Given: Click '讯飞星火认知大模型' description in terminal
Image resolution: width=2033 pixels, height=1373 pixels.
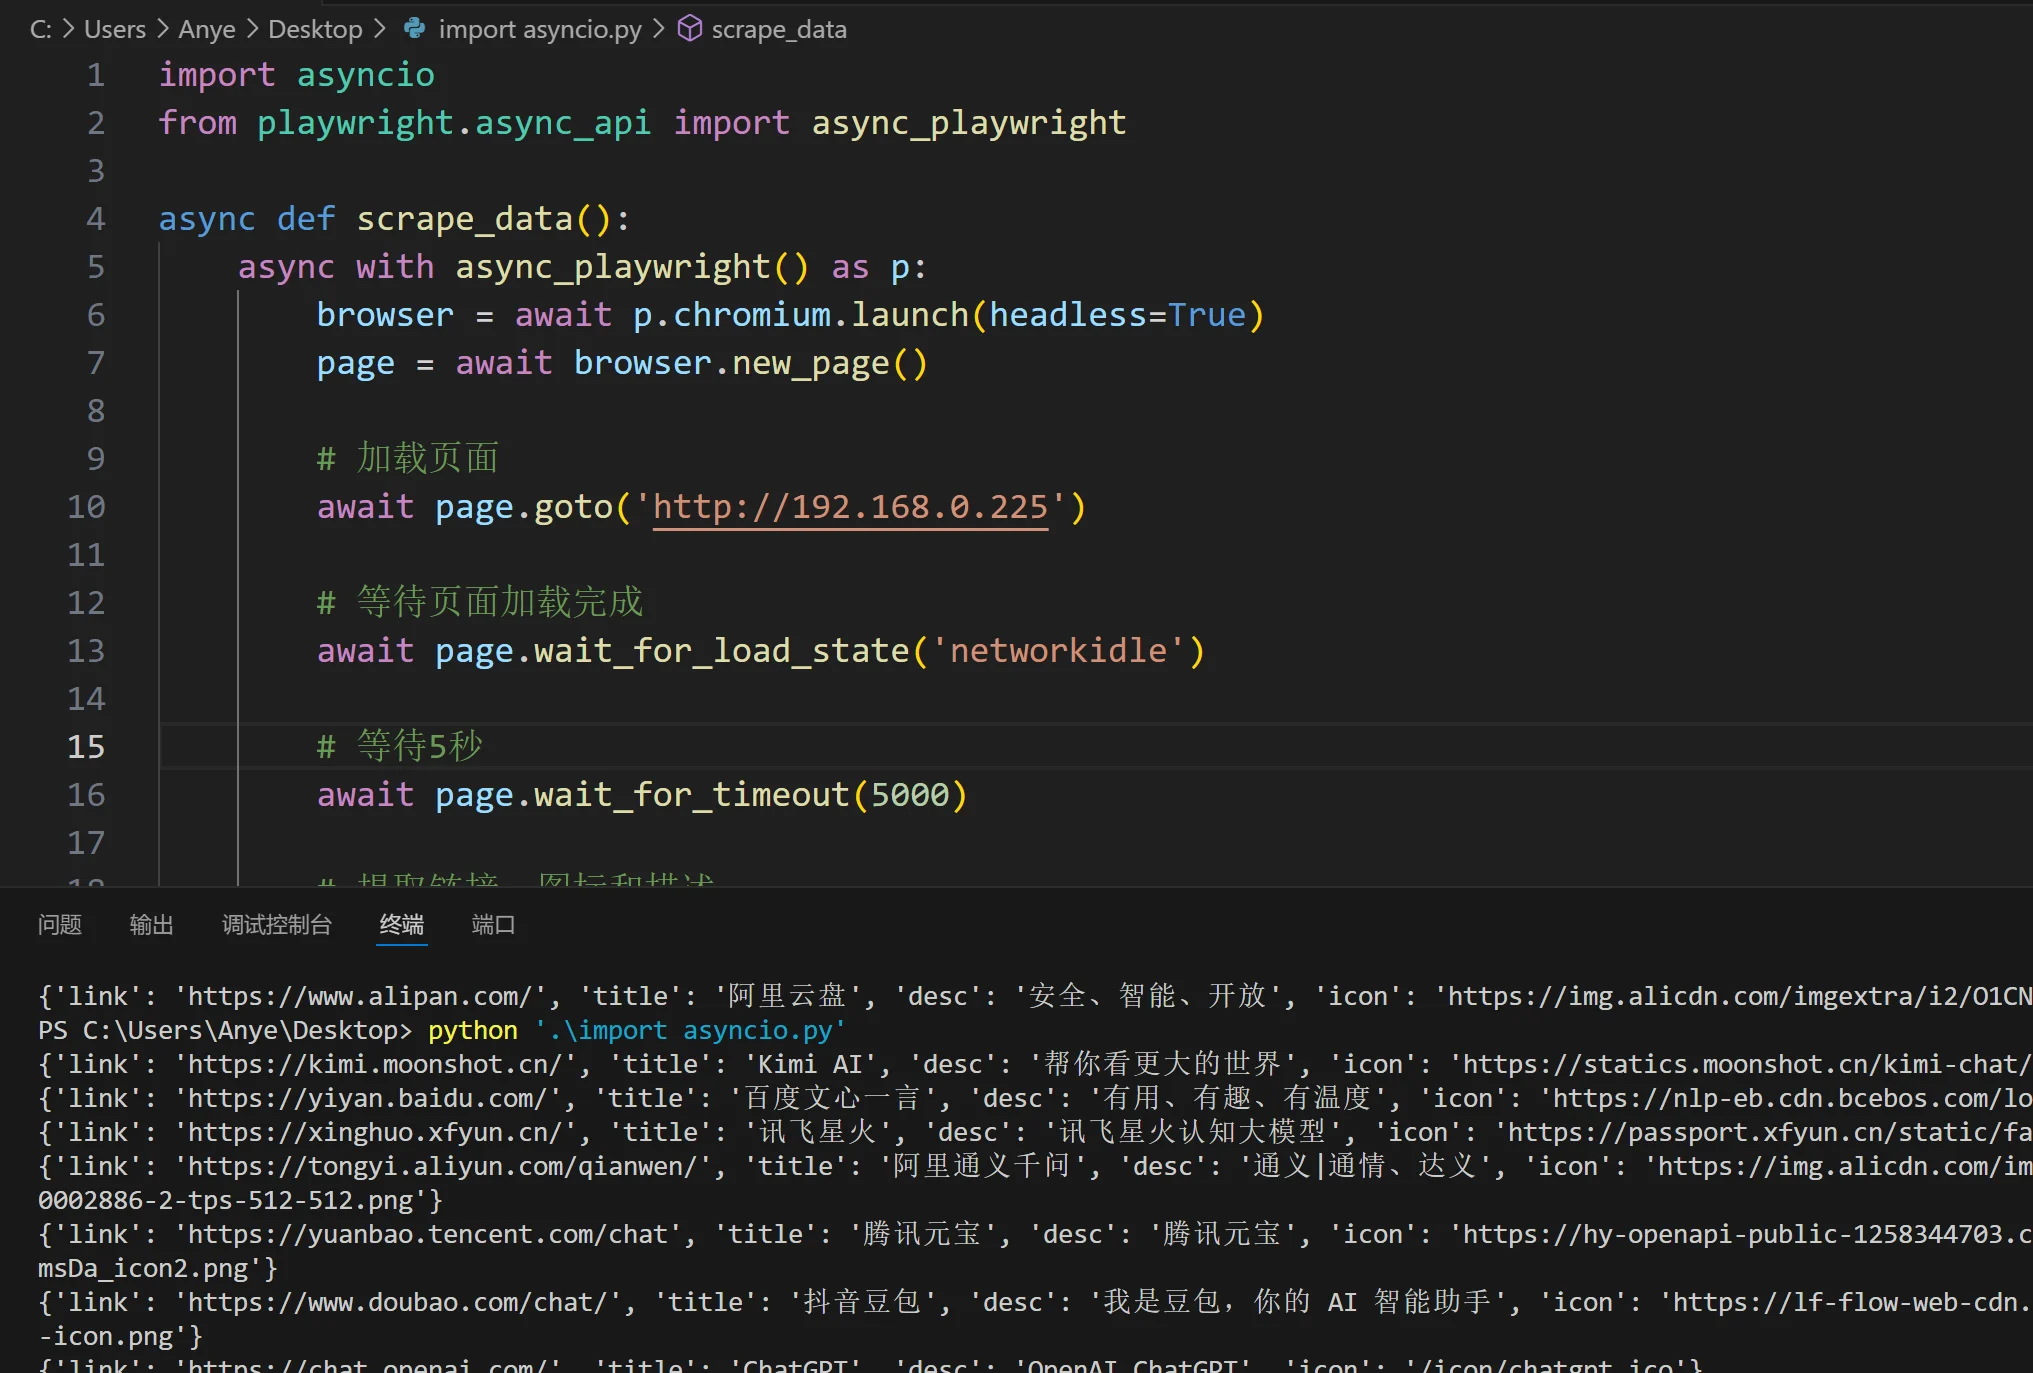Looking at the screenshot, I should point(1192,1132).
